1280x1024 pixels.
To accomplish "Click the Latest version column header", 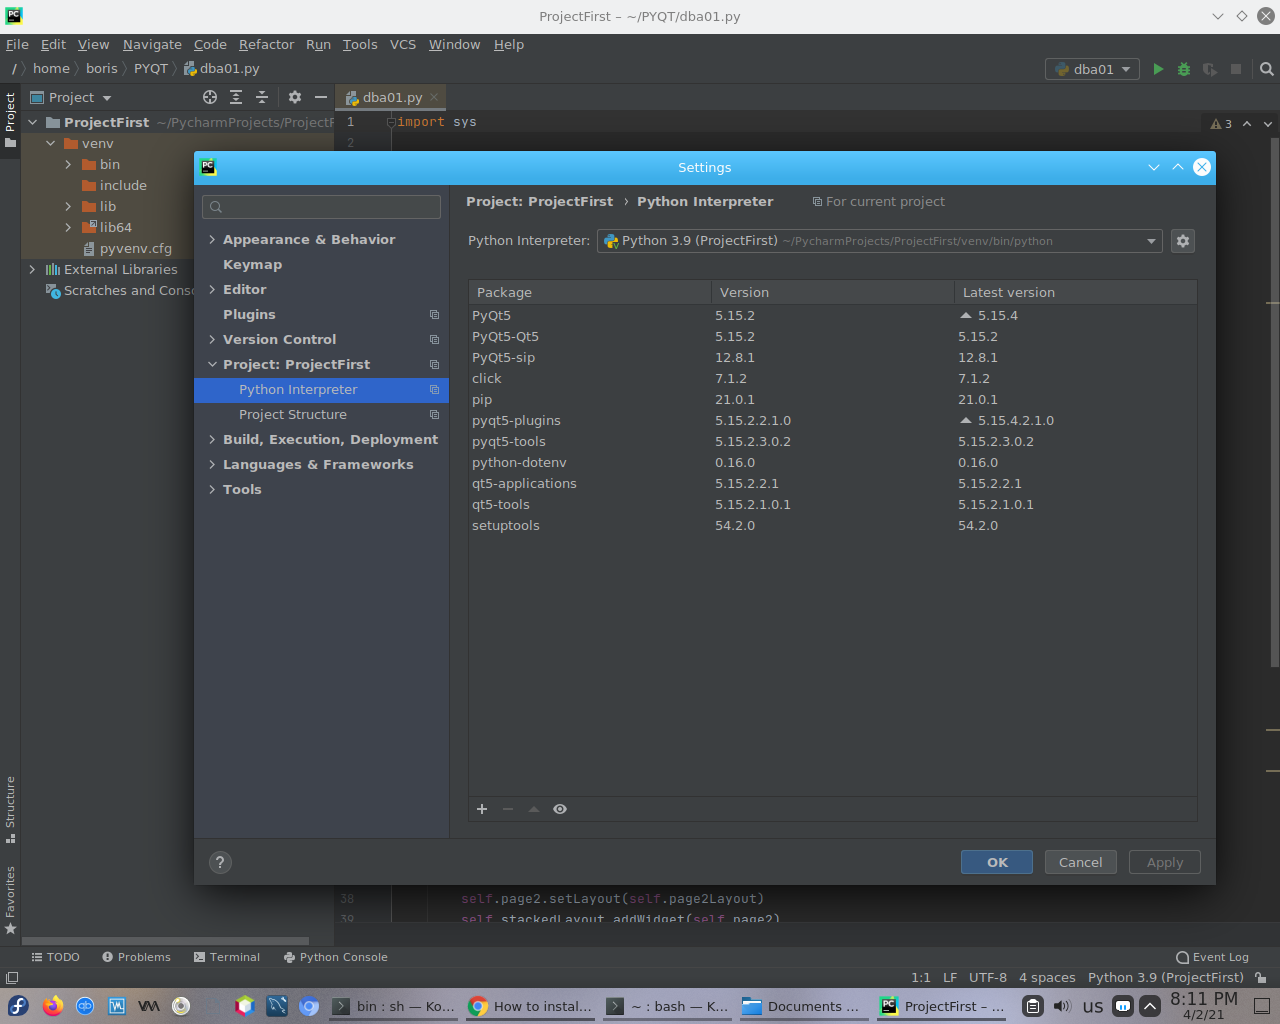I will point(1075,293).
